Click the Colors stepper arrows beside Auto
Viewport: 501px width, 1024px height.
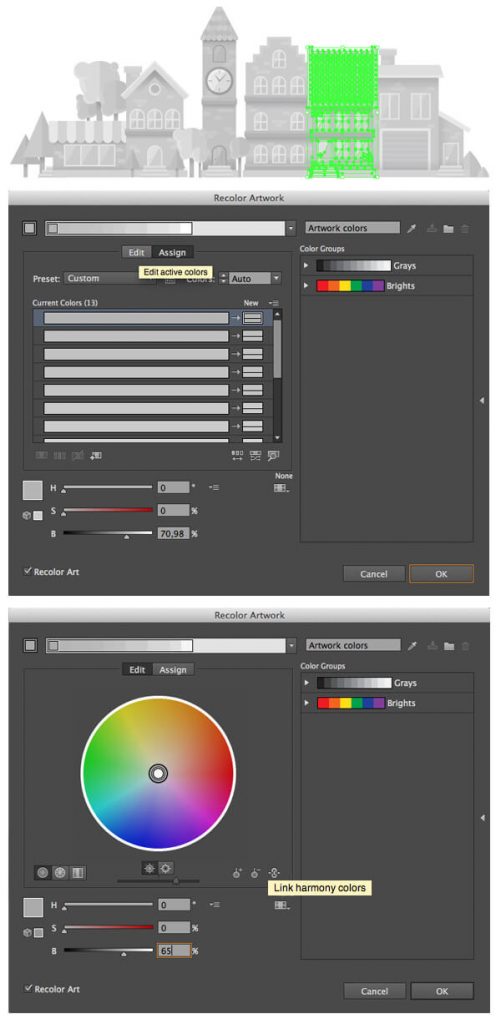[x=223, y=279]
